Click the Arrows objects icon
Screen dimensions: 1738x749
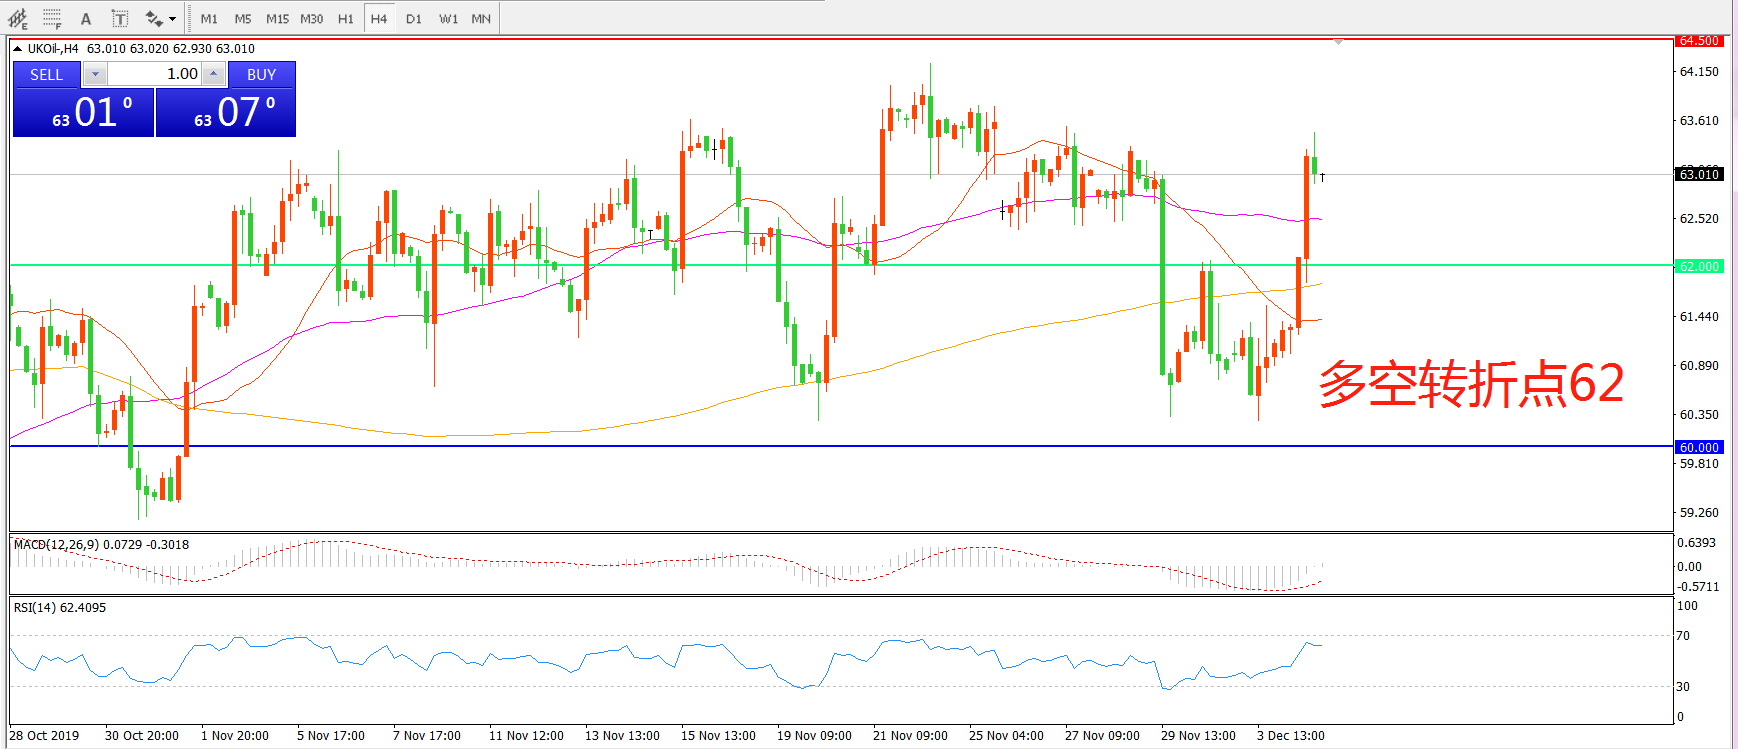click(x=153, y=18)
